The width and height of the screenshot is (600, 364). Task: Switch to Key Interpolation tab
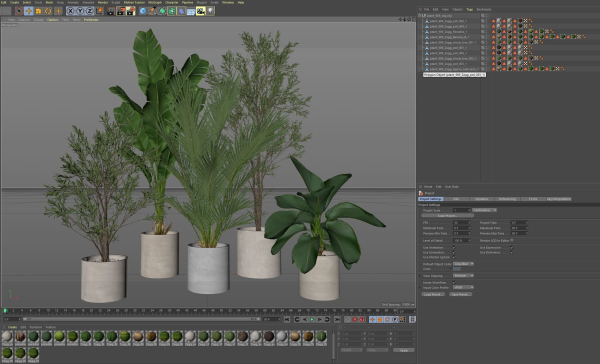coord(559,199)
